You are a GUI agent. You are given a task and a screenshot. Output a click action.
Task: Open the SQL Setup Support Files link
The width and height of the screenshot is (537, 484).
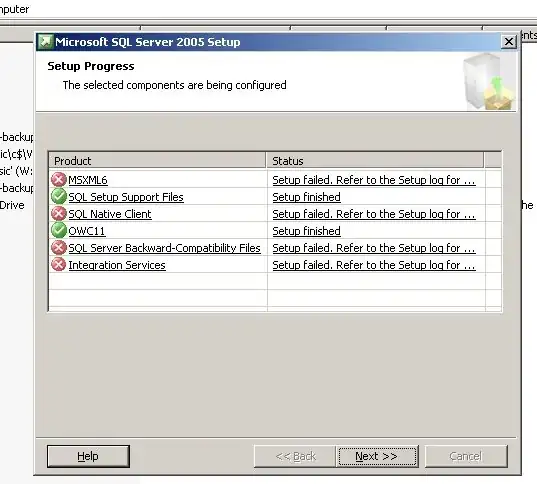126,197
